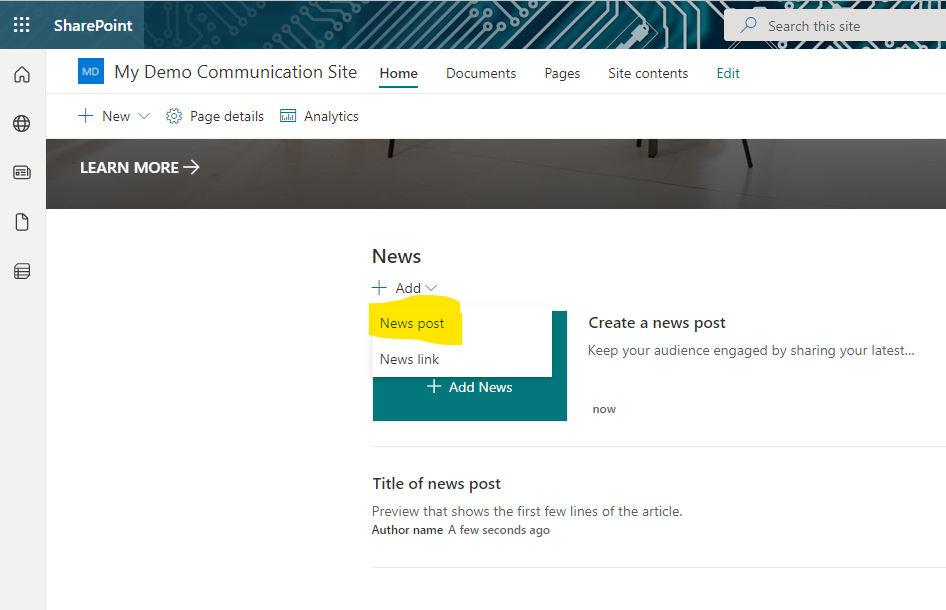Screen dimensions: 946x610
Task: Click the search magnifier icon
Action: (749, 25)
